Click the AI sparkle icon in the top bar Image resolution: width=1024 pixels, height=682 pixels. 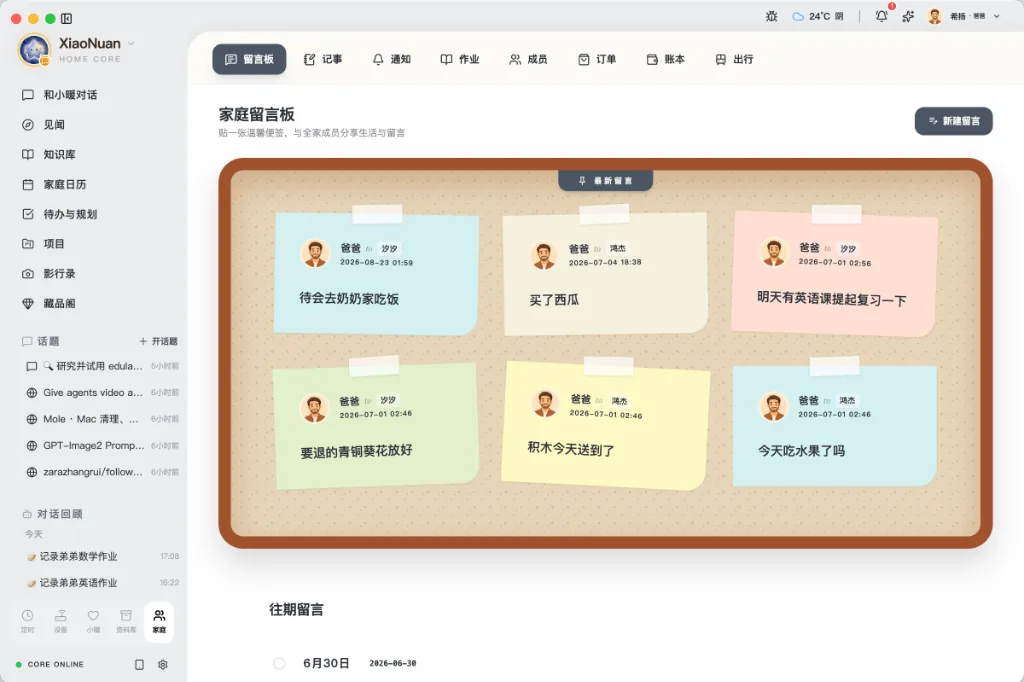[x=908, y=16]
